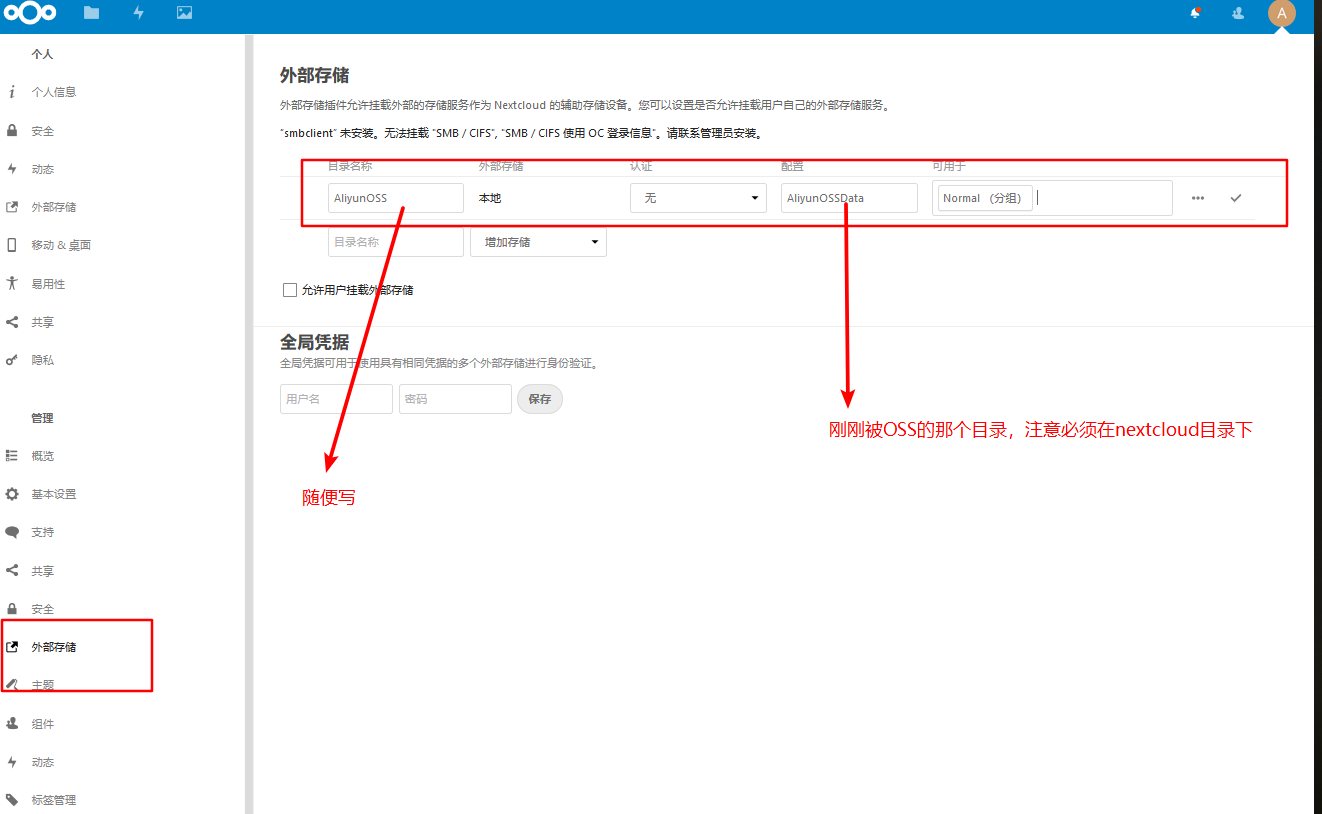Open the three-dots options for AliyunOSS row
1322x814 pixels.
(1198, 198)
